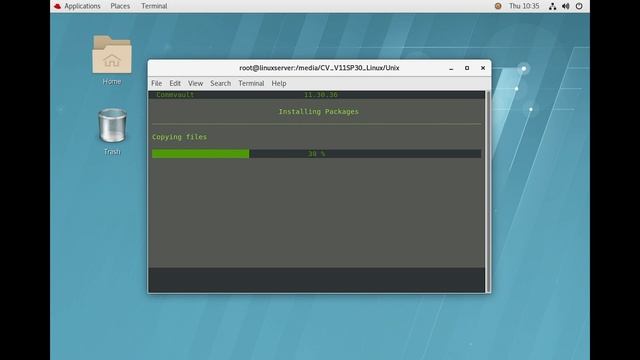Image resolution: width=640 pixels, height=360 pixels.
Task: Open the Applications menu in top bar
Action: click(82, 6)
